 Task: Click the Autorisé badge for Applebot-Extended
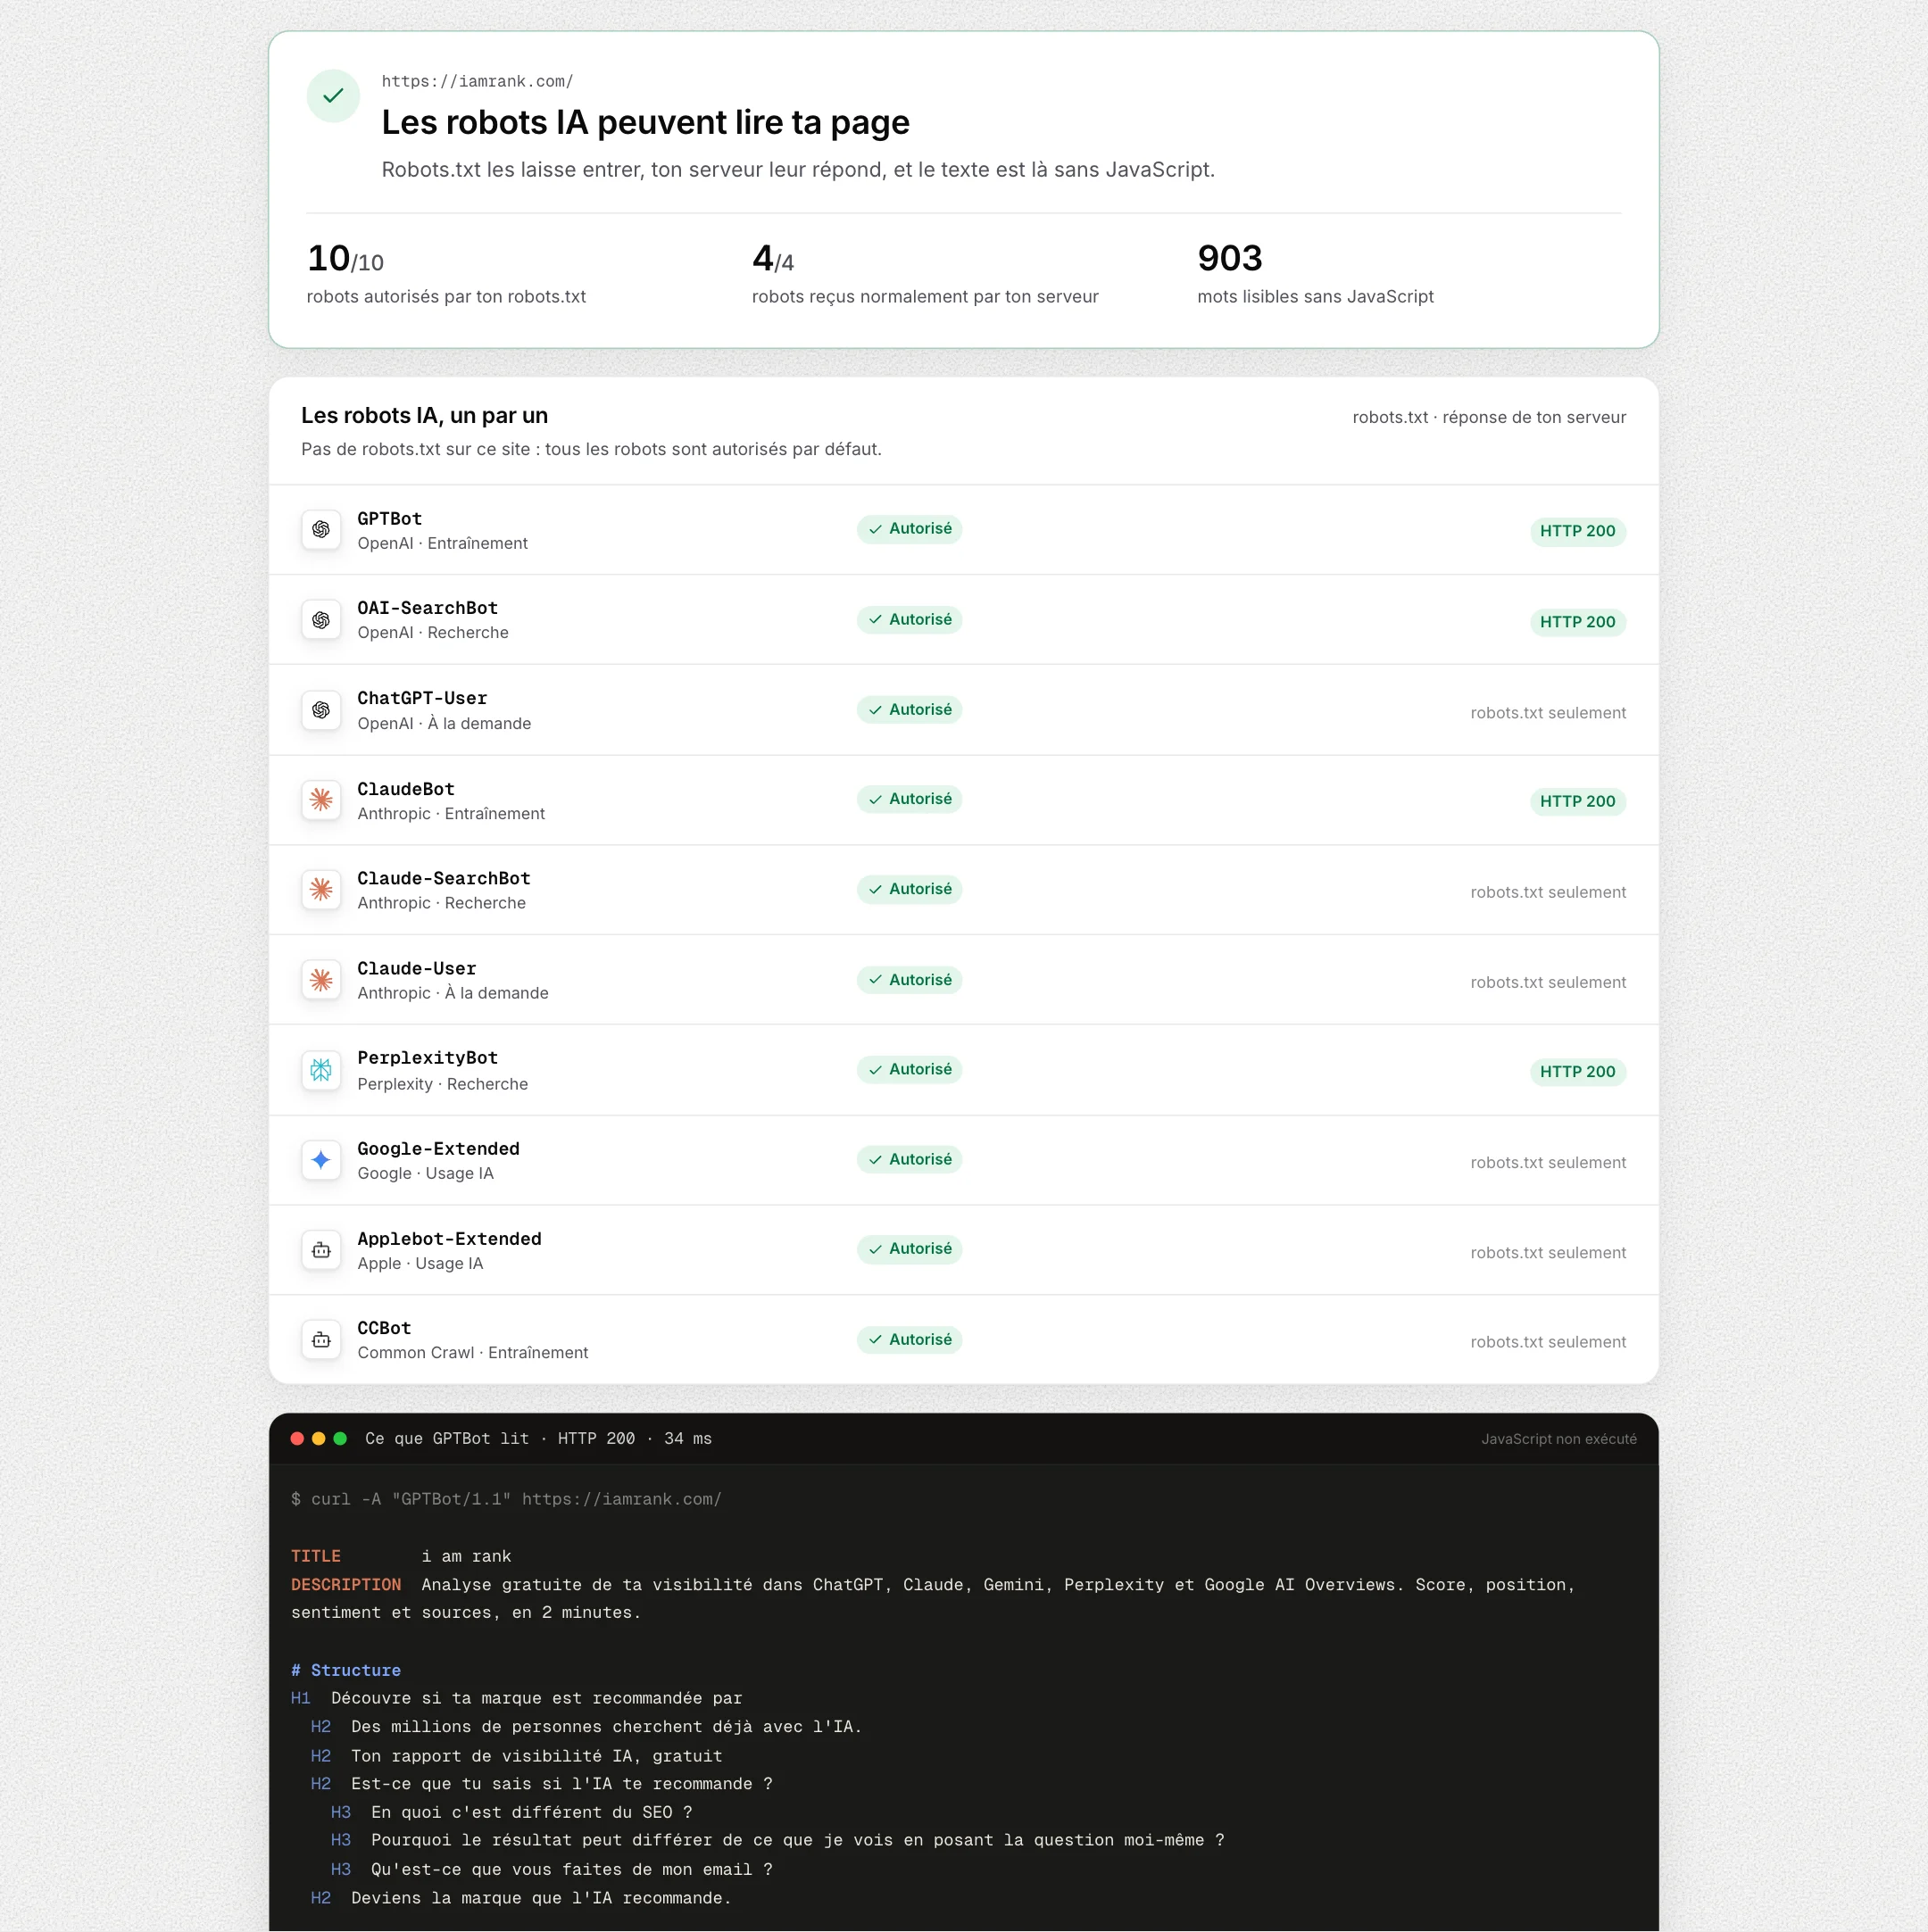tap(909, 1249)
